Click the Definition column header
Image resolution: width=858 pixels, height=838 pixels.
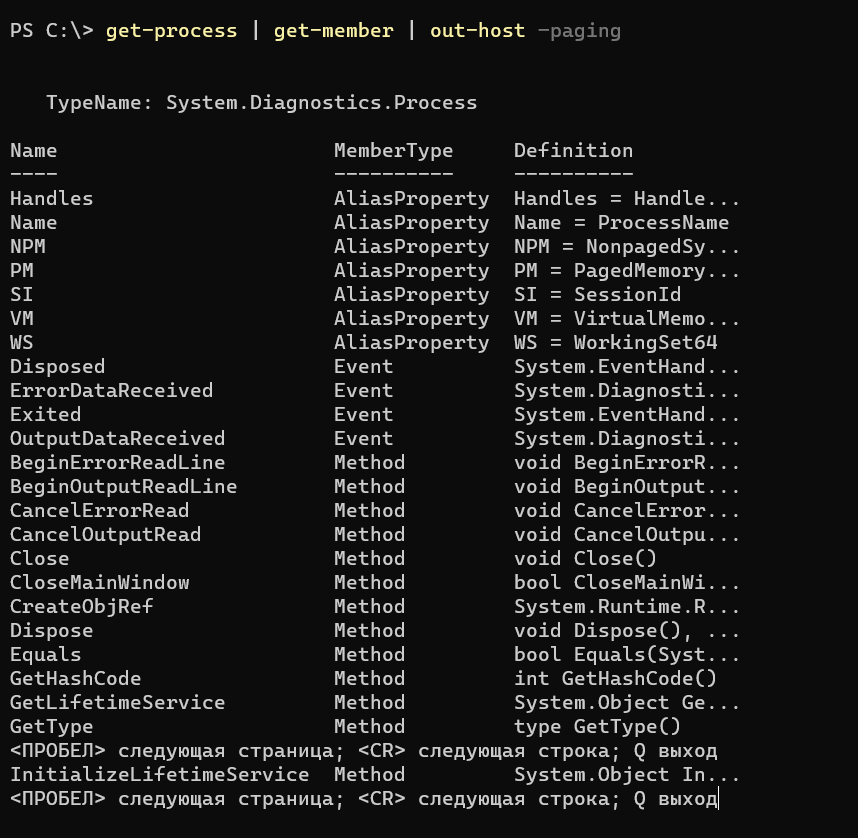pos(573,151)
